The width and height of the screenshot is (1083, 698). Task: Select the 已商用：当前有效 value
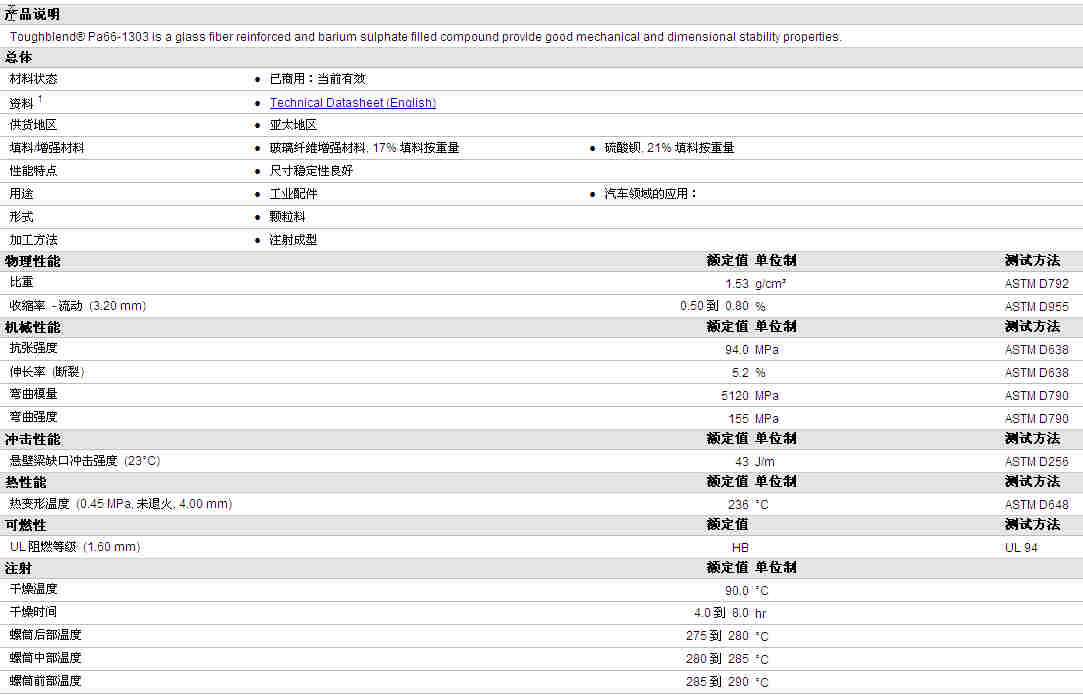pos(318,79)
